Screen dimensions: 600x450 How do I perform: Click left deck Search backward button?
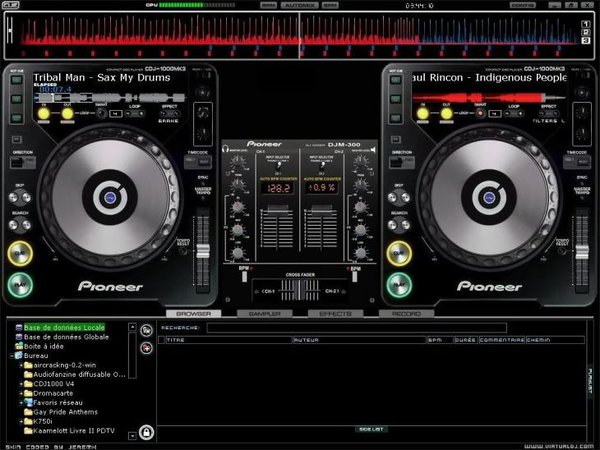(13, 225)
